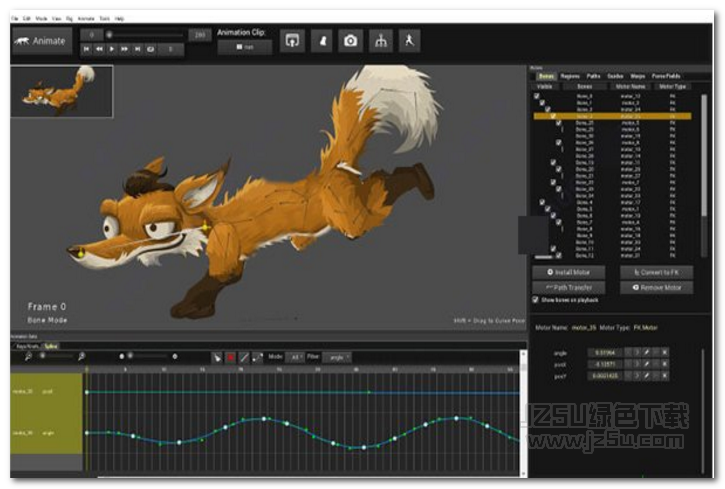Click the fox preview thumbnail
This screenshot has height=489, width=725.
(x=61, y=92)
